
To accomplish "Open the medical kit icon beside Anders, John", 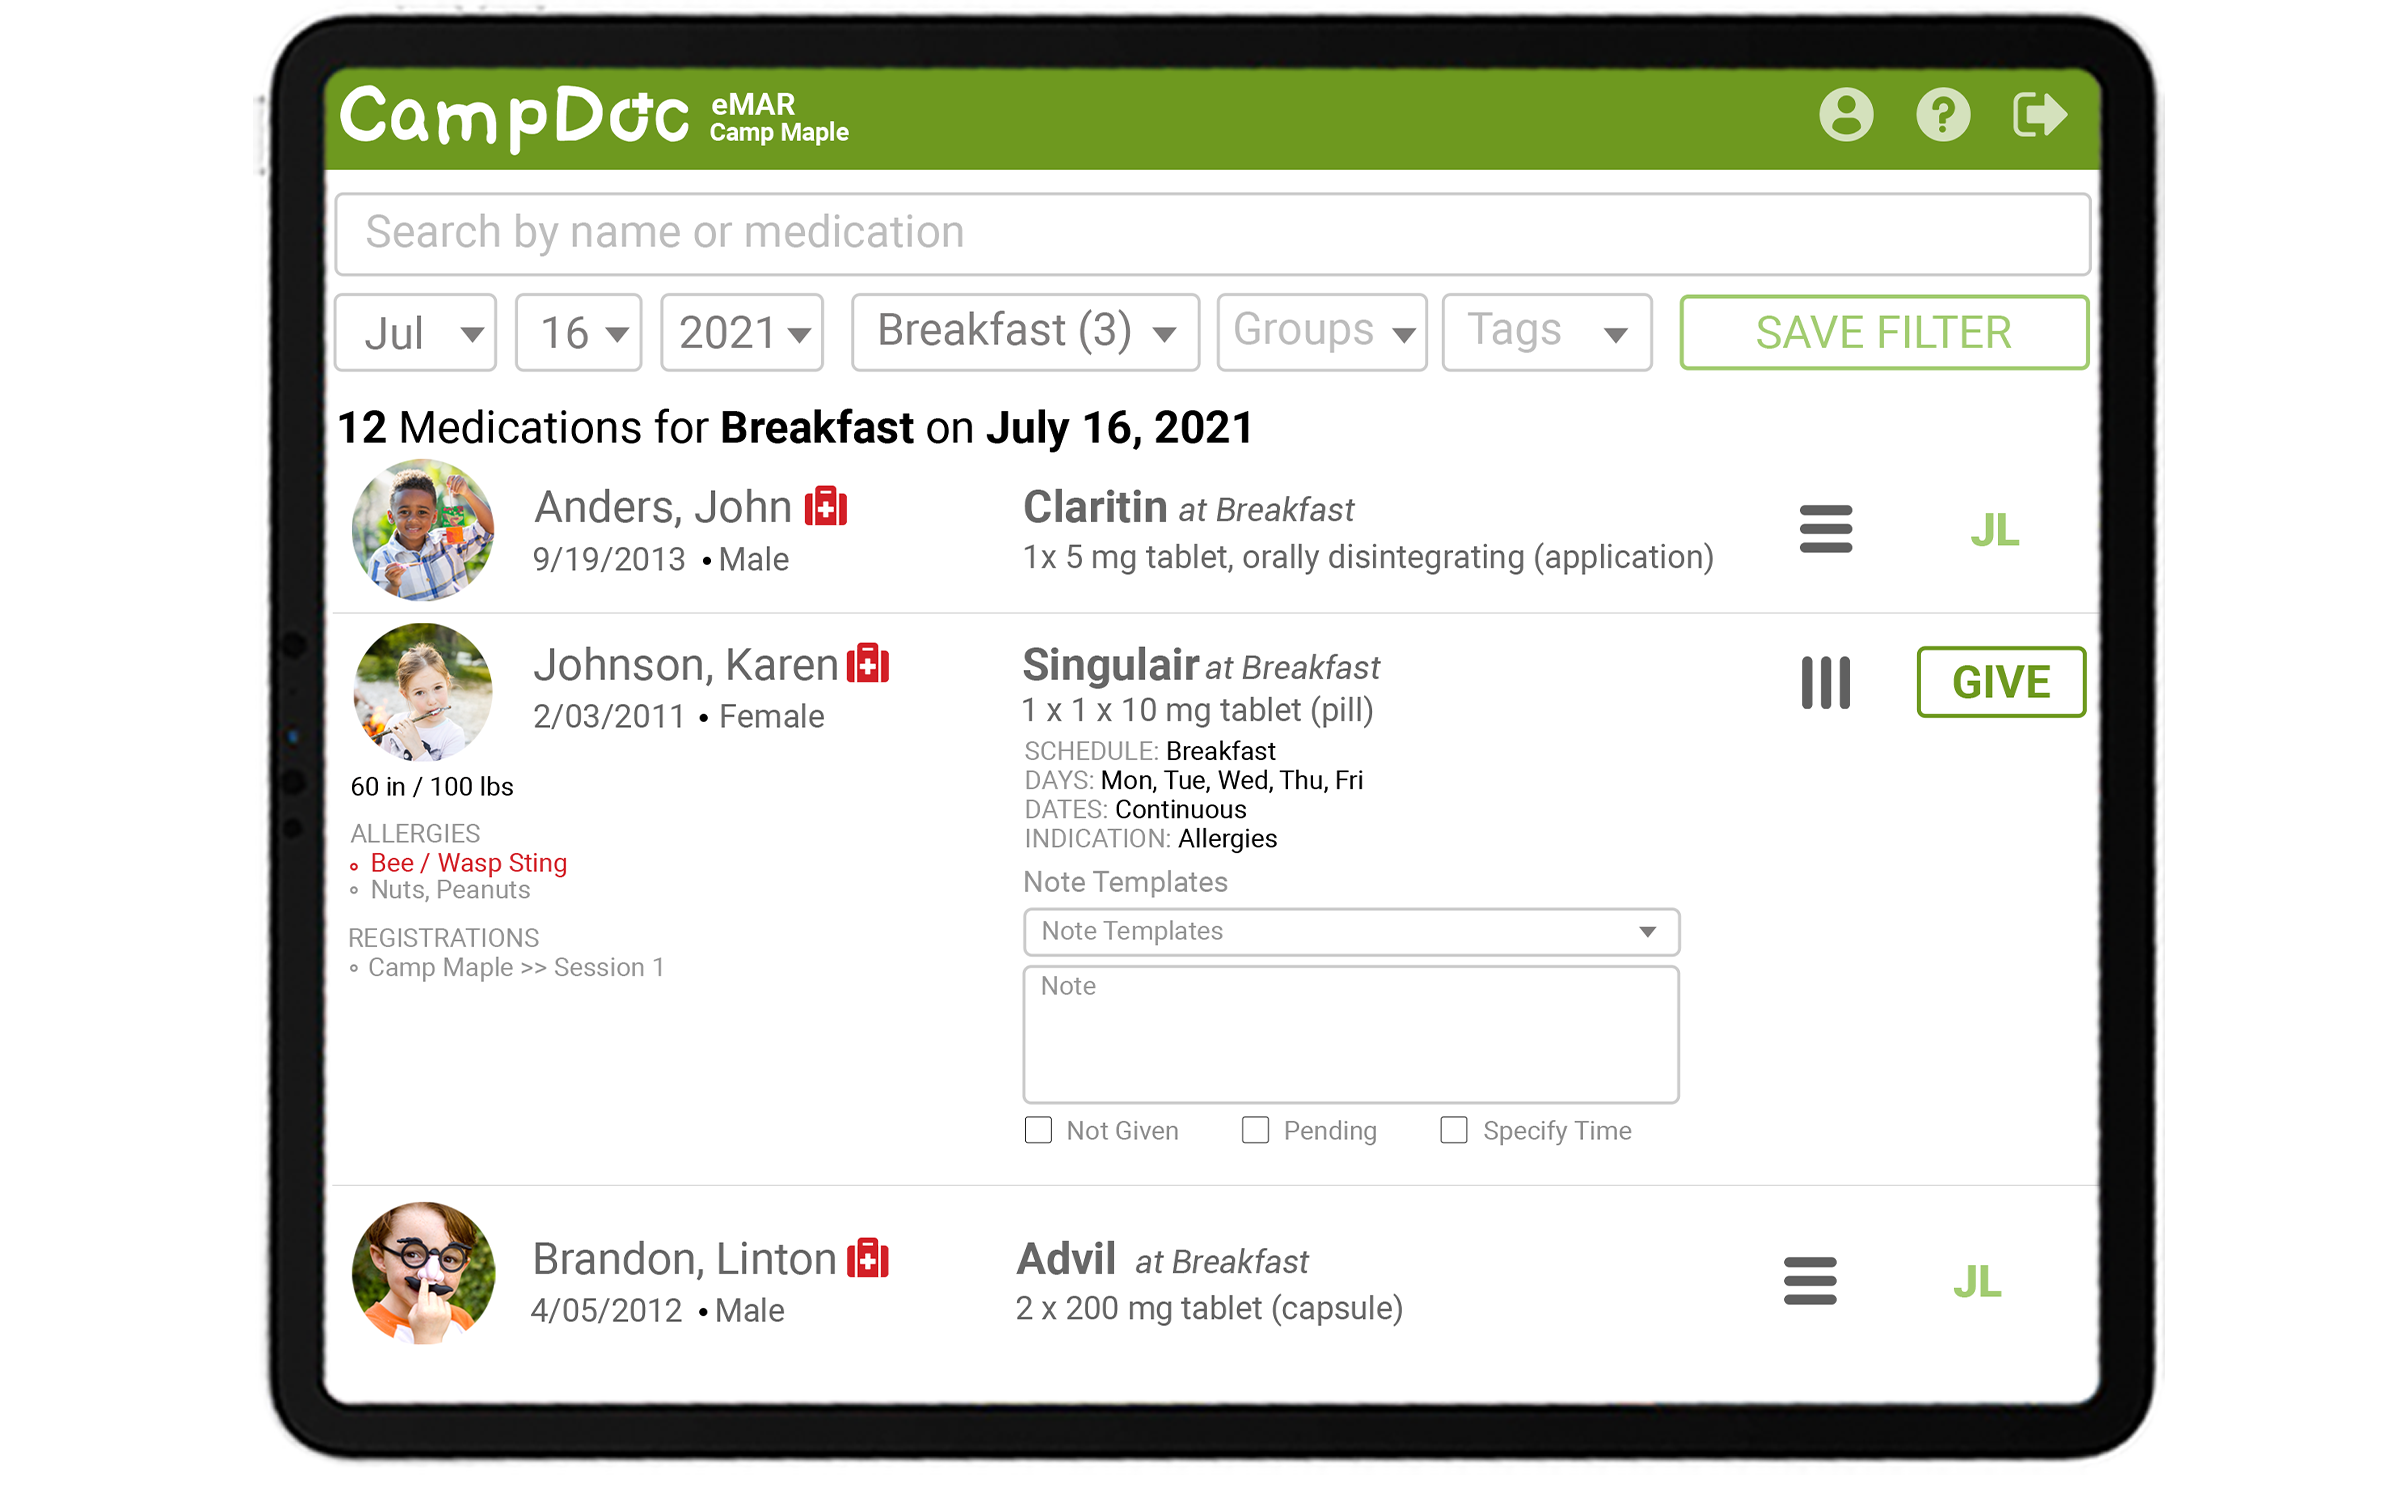I will pyautogui.click(x=826, y=507).
